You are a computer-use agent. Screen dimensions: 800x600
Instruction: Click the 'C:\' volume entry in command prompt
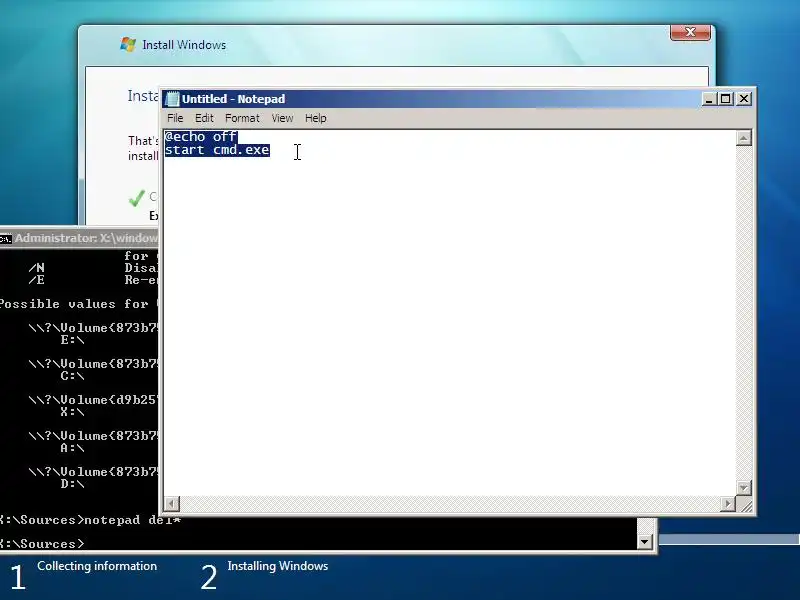(x=72, y=376)
